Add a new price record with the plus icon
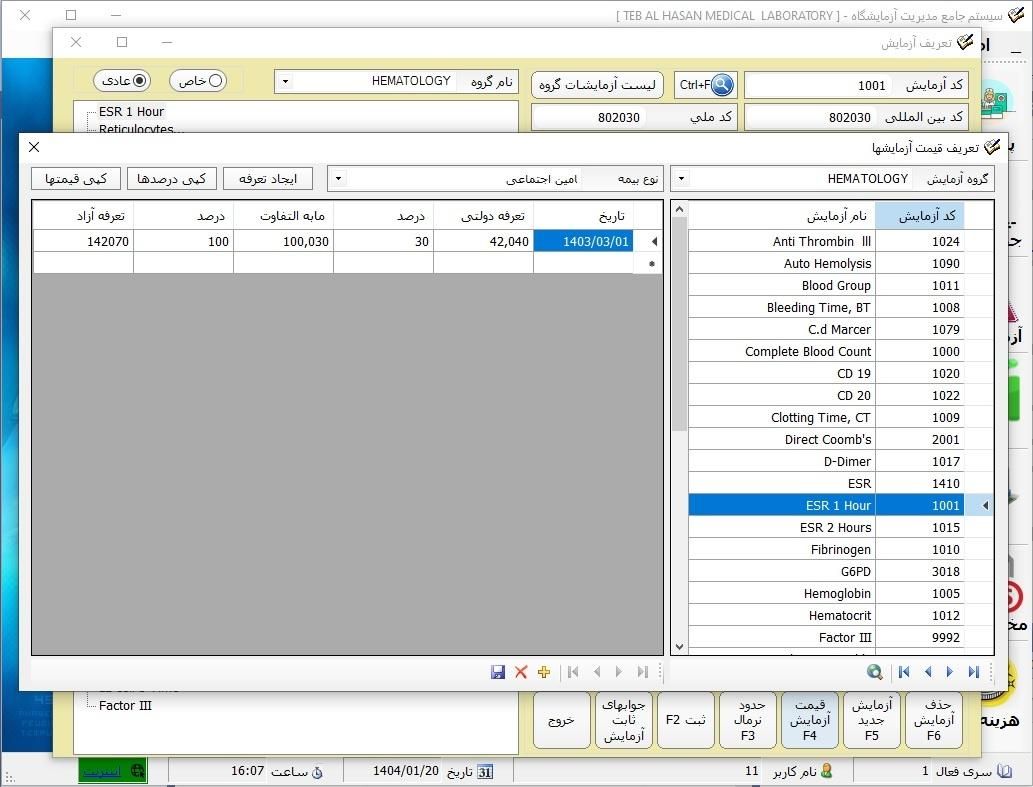1033x787 pixels. tap(544, 672)
